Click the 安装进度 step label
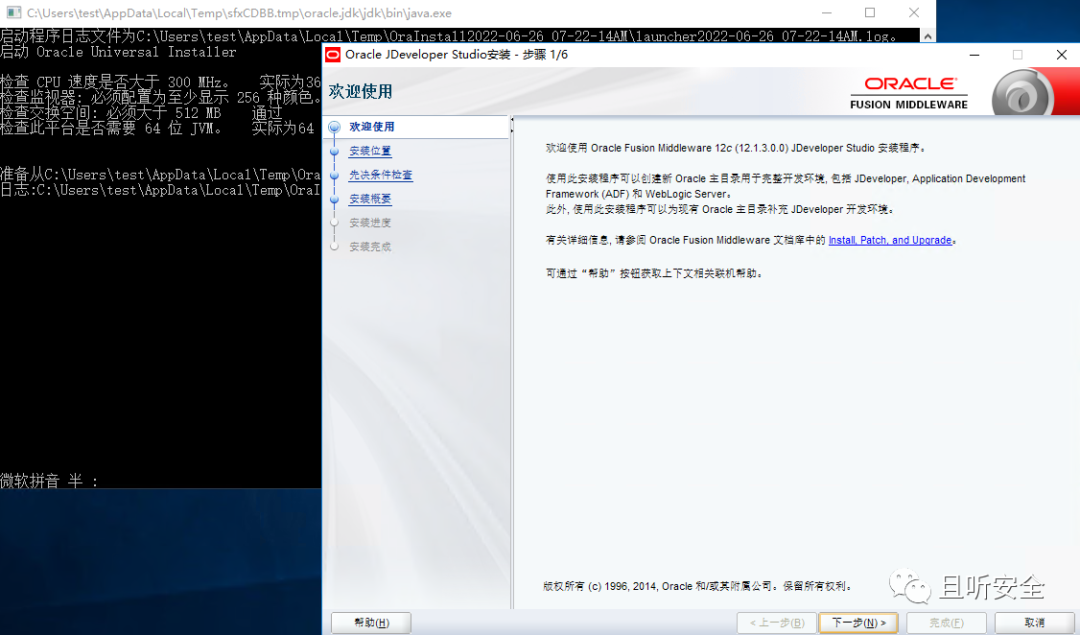Image resolution: width=1080 pixels, height=635 pixels. pyautogui.click(x=370, y=223)
